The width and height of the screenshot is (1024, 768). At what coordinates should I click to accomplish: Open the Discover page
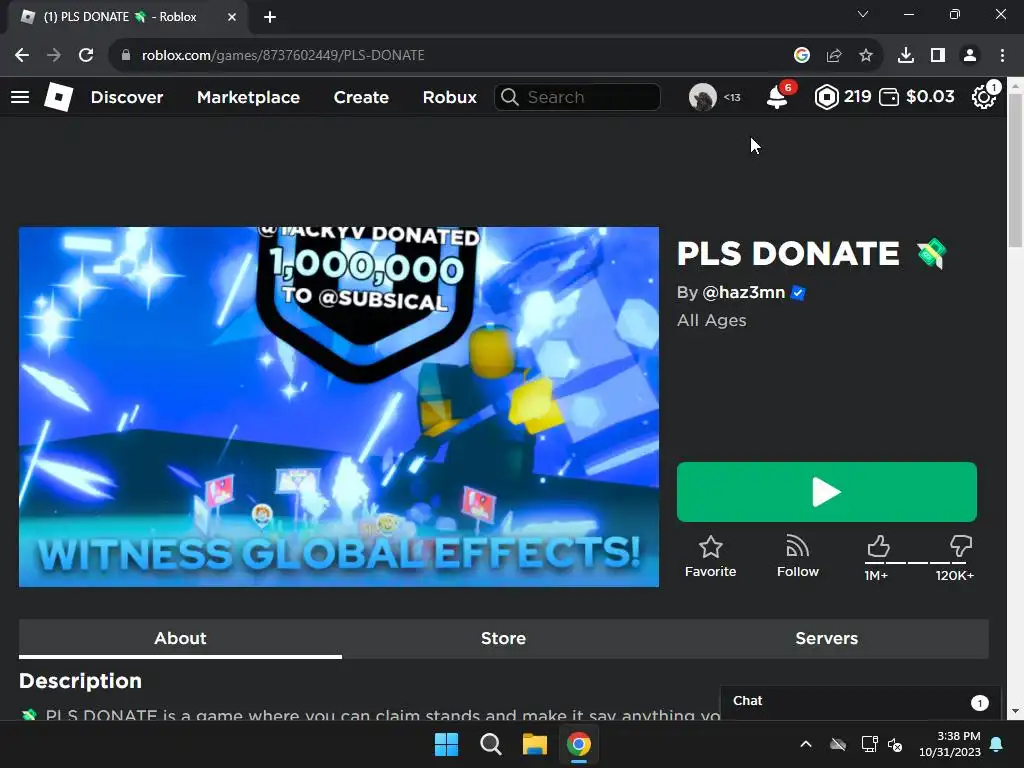pyautogui.click(x=127, y=97)
